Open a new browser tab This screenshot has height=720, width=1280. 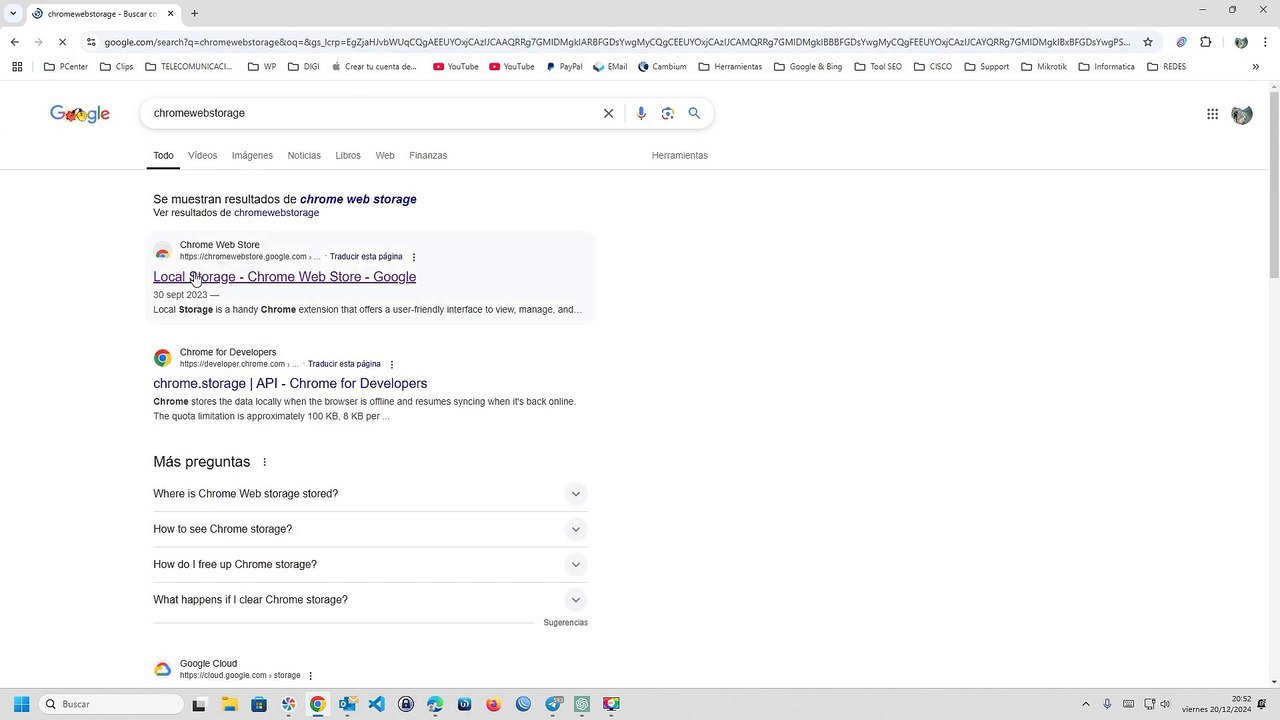pyautogui.click(x=194, y=13)
